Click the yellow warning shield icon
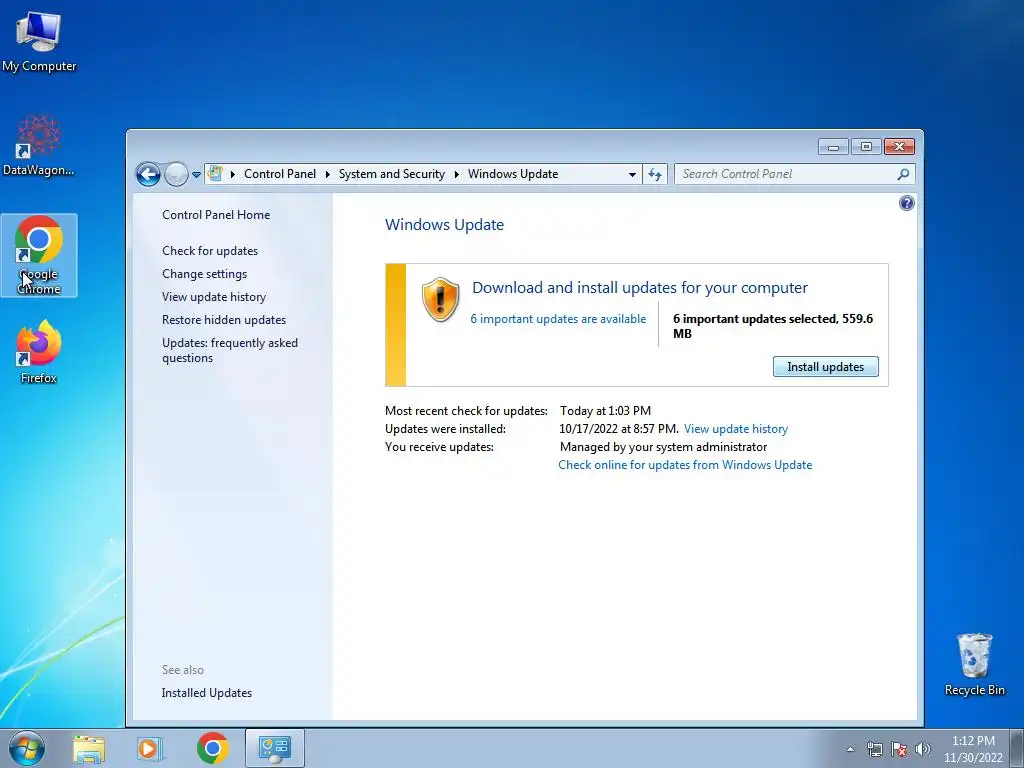This screenshot has width=1024, height=768. point(440,300)
